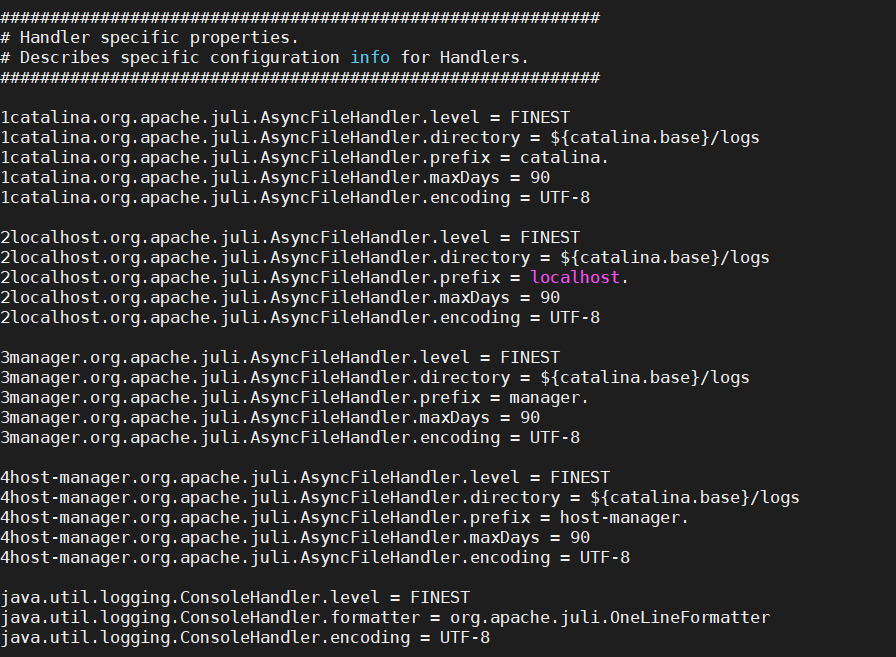Click the 4host-manager maxDays 90 value

coord(580,538)
